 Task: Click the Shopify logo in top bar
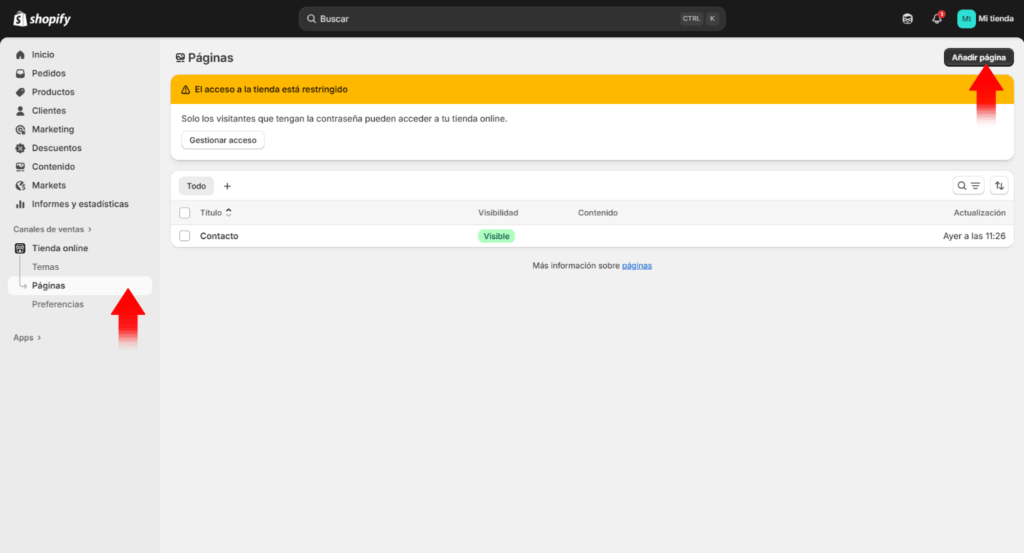point(42,19)
